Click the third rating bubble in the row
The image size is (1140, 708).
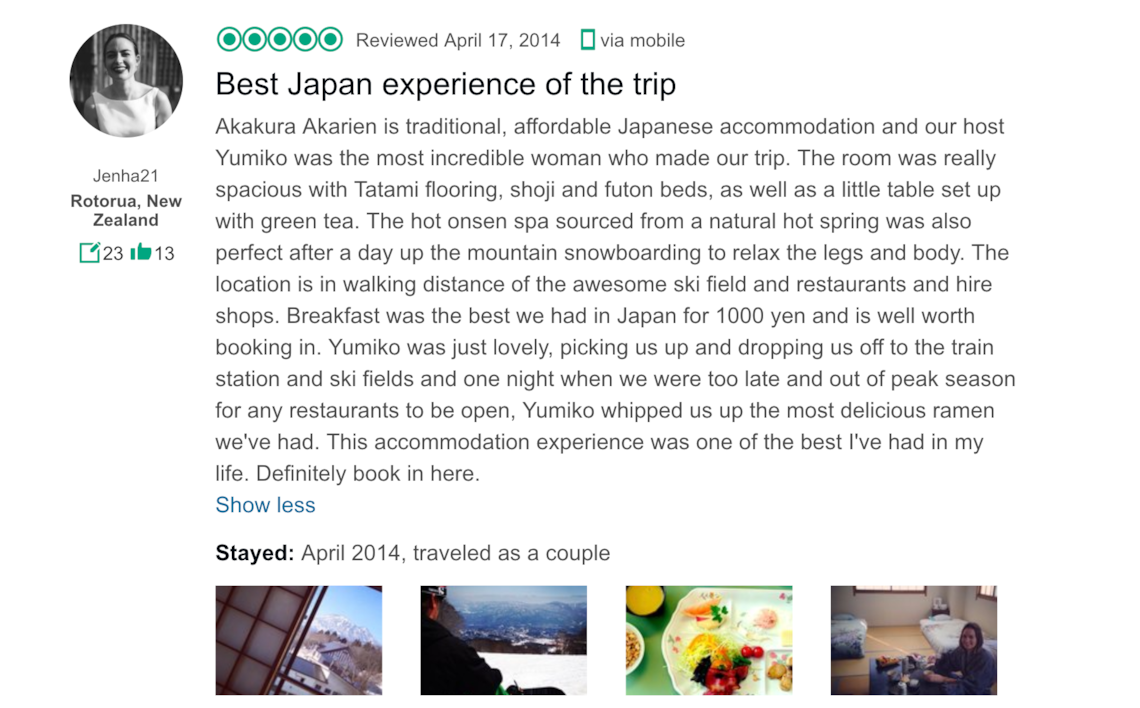click(x=280, y=39)
